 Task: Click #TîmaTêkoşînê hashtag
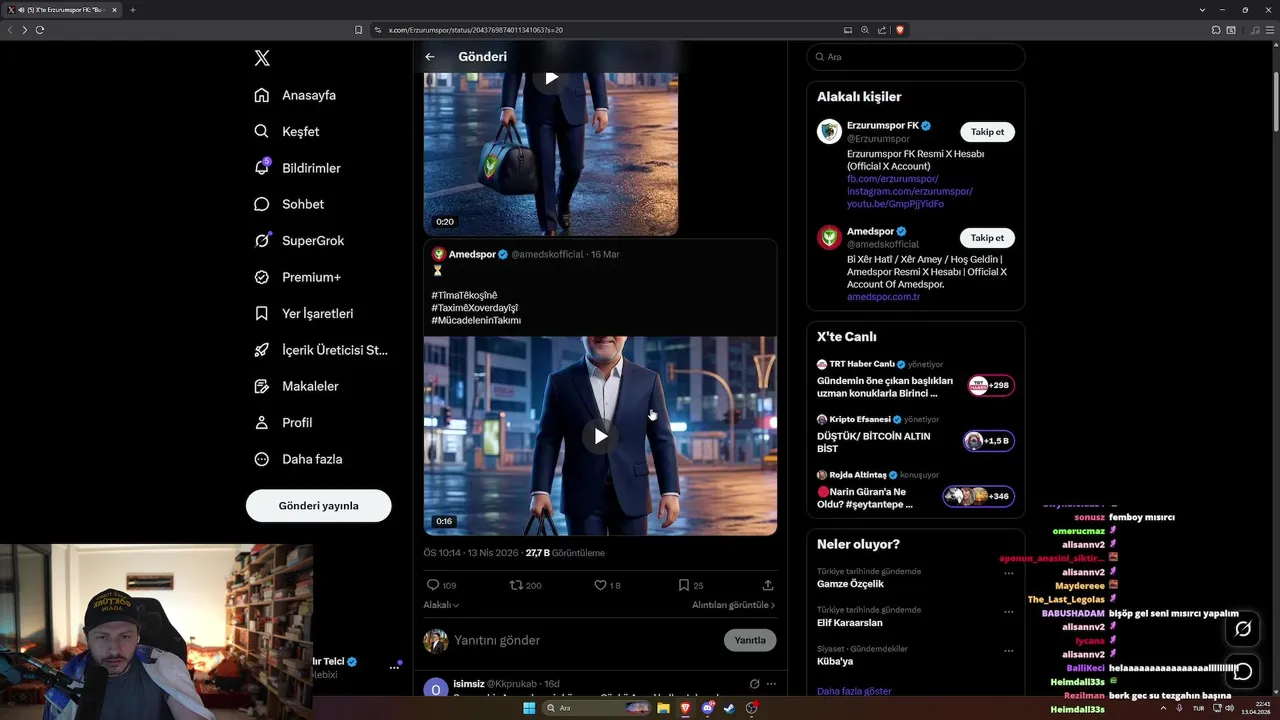[x=464, y=295]
